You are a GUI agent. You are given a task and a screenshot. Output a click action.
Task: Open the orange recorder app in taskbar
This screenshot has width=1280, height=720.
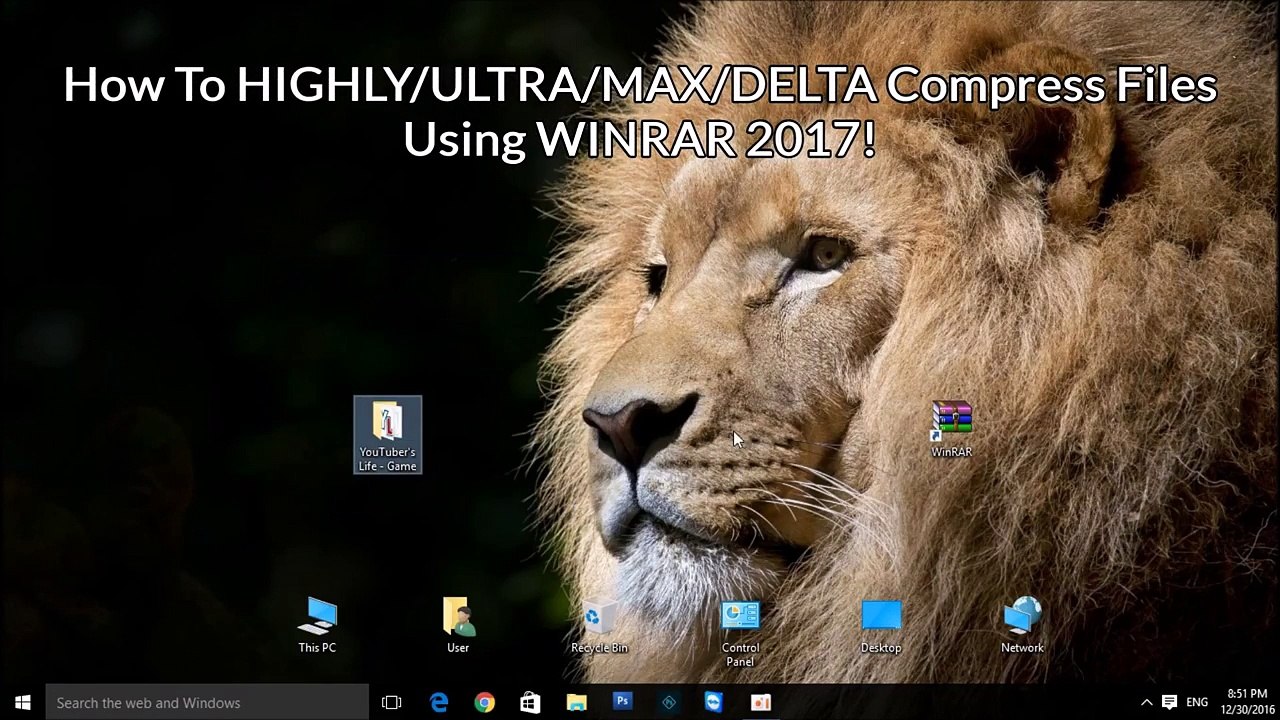(x=761, y=702)
